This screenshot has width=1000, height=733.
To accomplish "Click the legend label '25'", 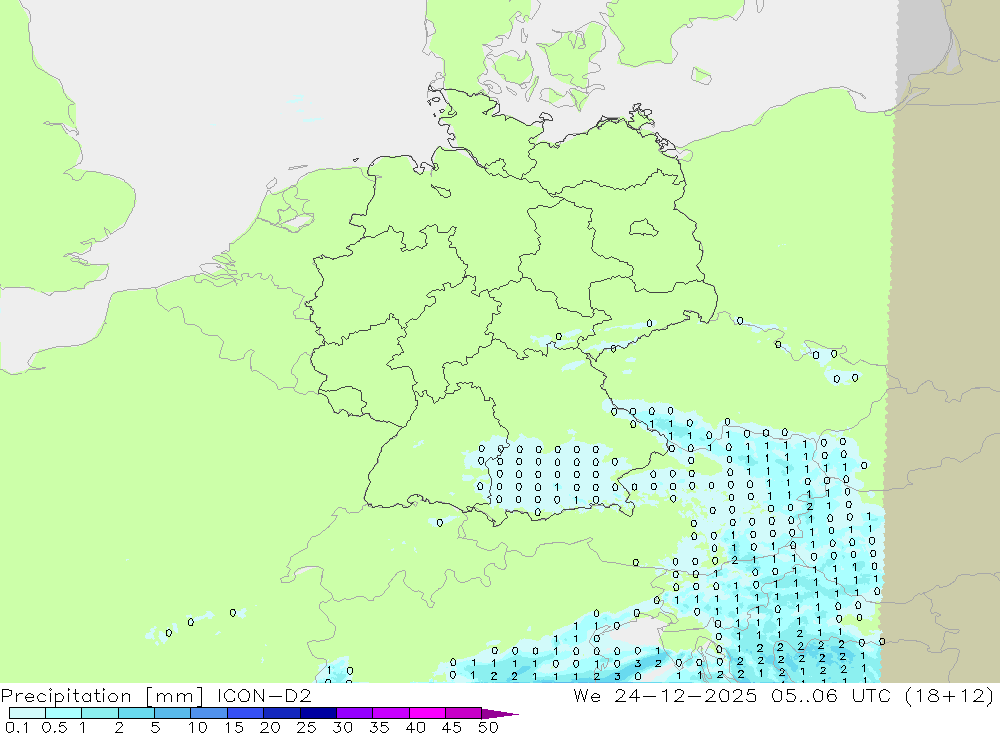I will pyautogui.click(x=306, y=727).
